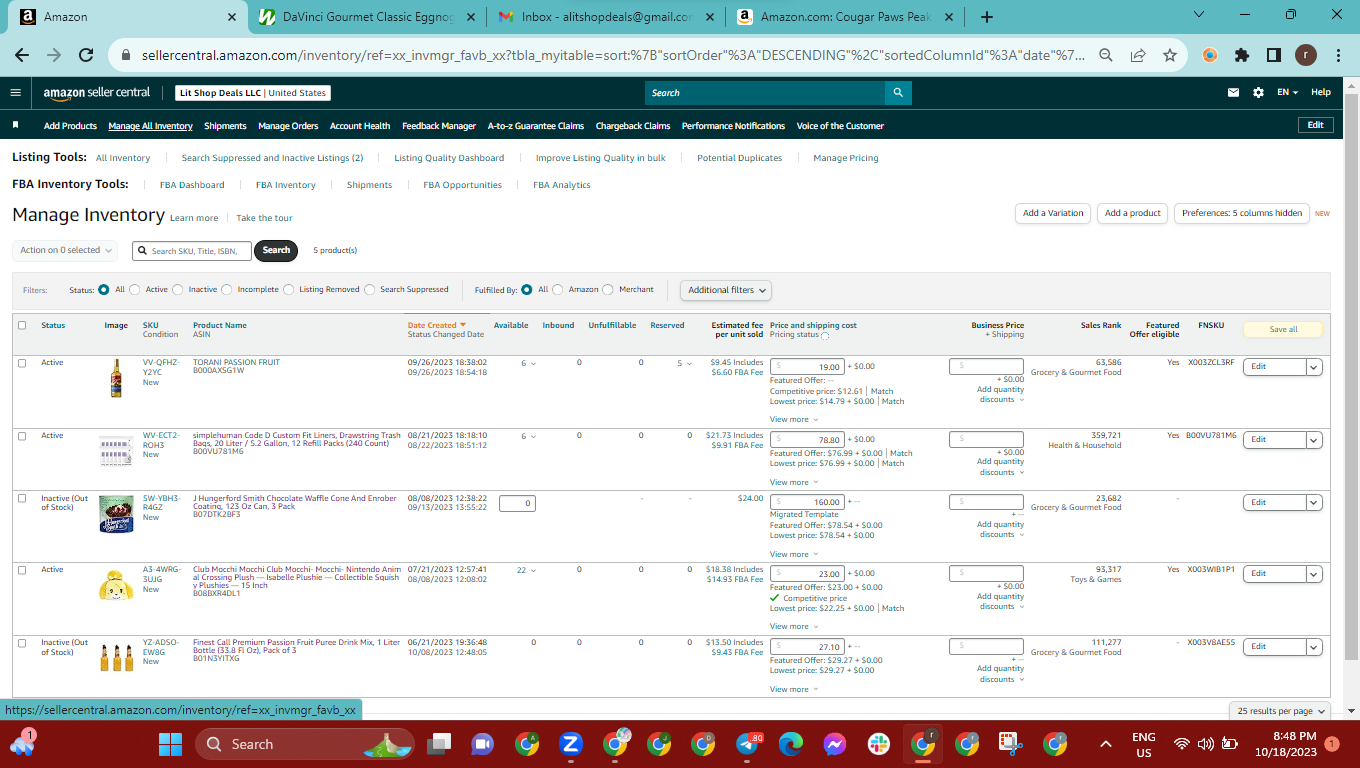Open Microsoft Edge from the taskbar
The width and height of the screenshot is (1360, 768).
tap(791, 744)
